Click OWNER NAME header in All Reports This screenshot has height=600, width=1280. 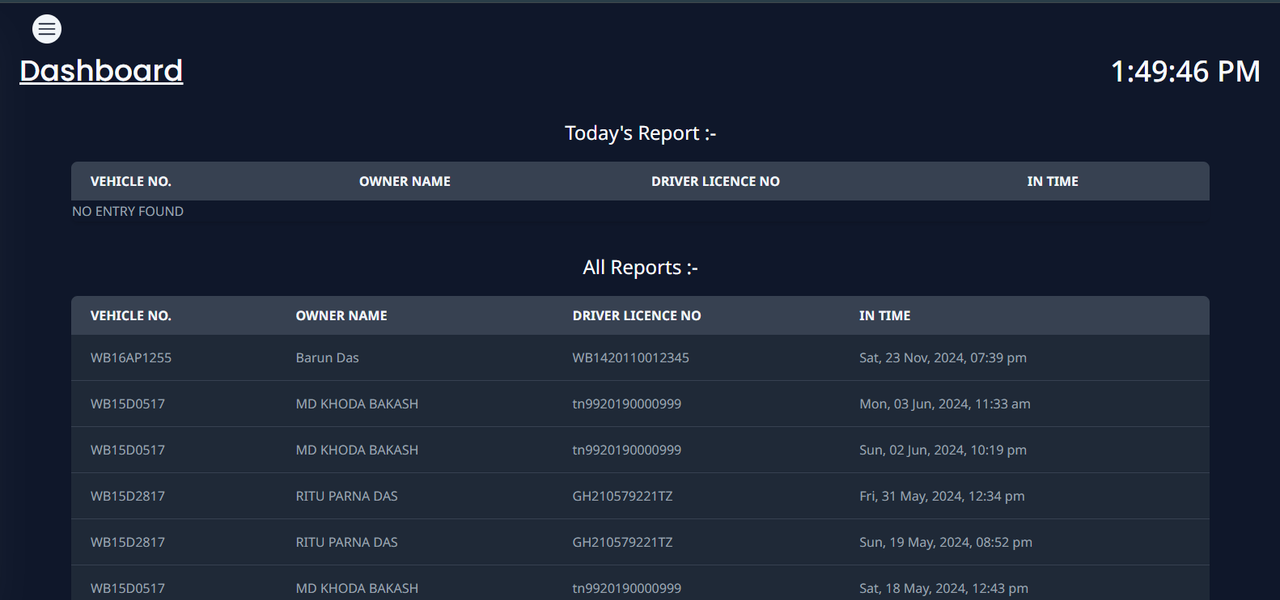[x=341, y=315]
